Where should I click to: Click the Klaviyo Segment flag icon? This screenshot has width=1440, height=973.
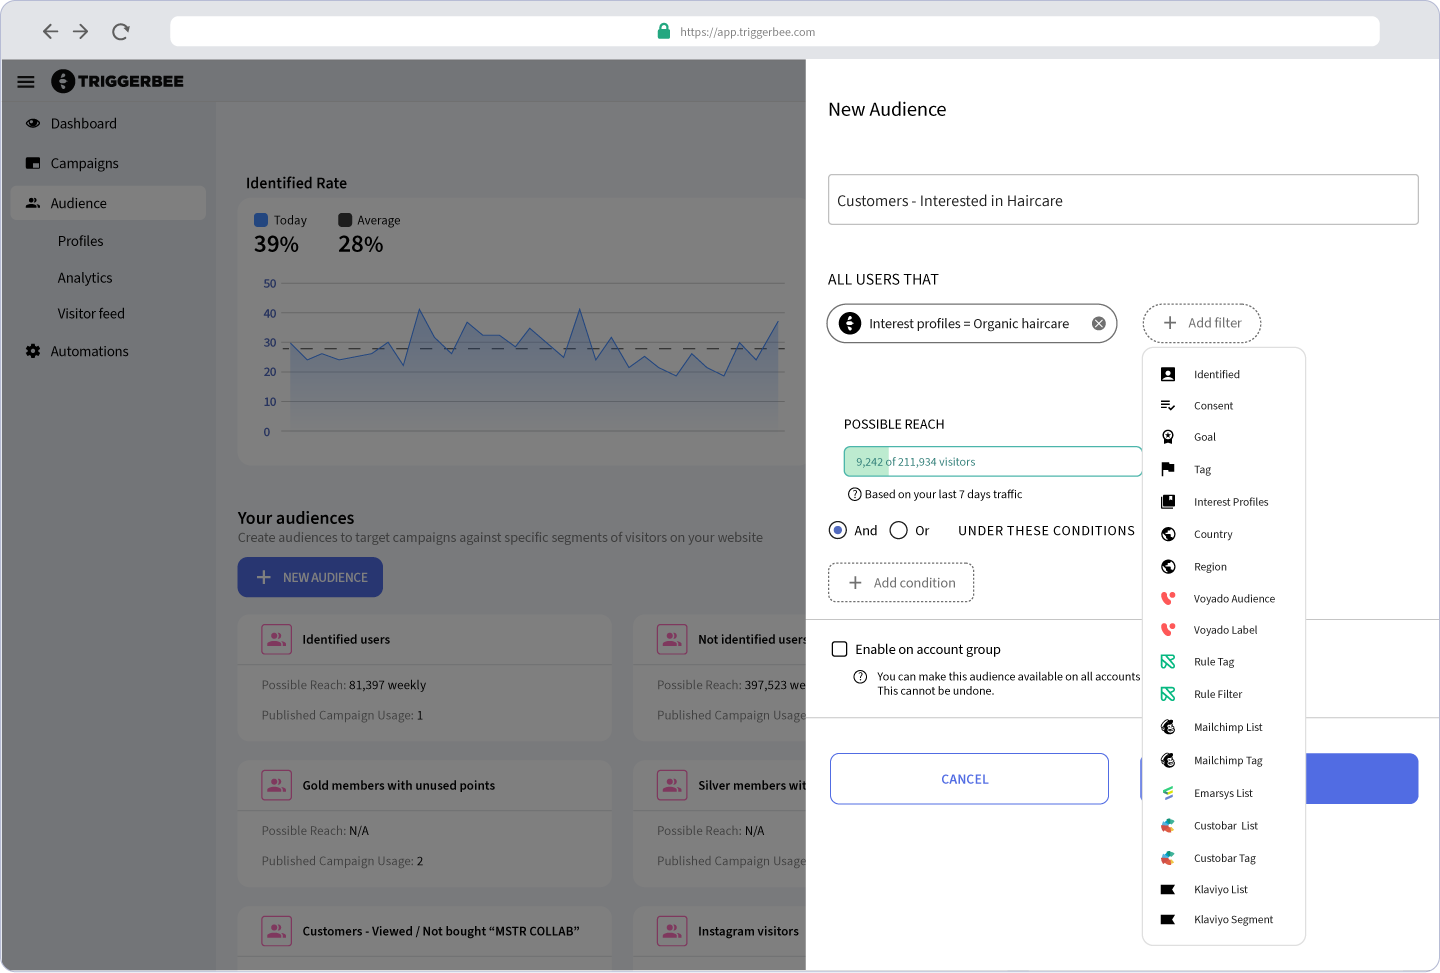(x=1167, y=919)
